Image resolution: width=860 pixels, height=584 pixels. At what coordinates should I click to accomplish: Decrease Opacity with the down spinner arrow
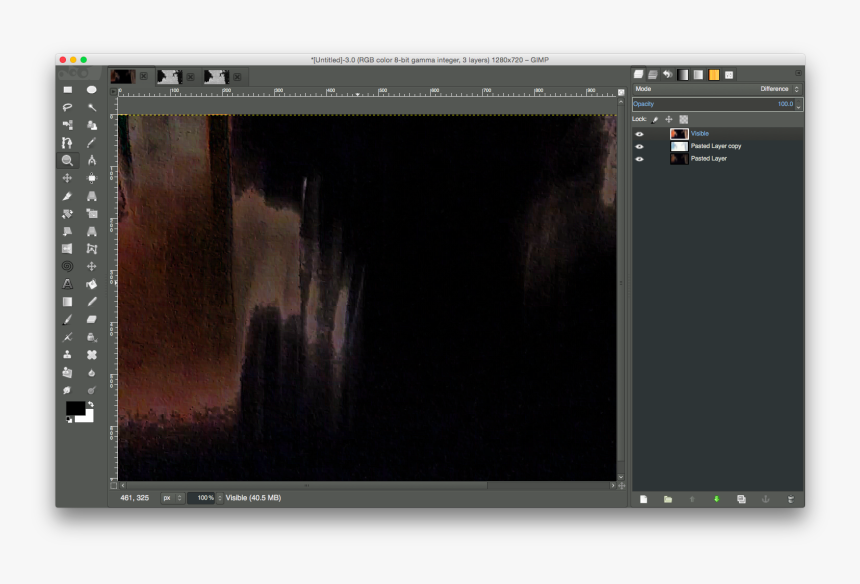[x=799, y=107]
